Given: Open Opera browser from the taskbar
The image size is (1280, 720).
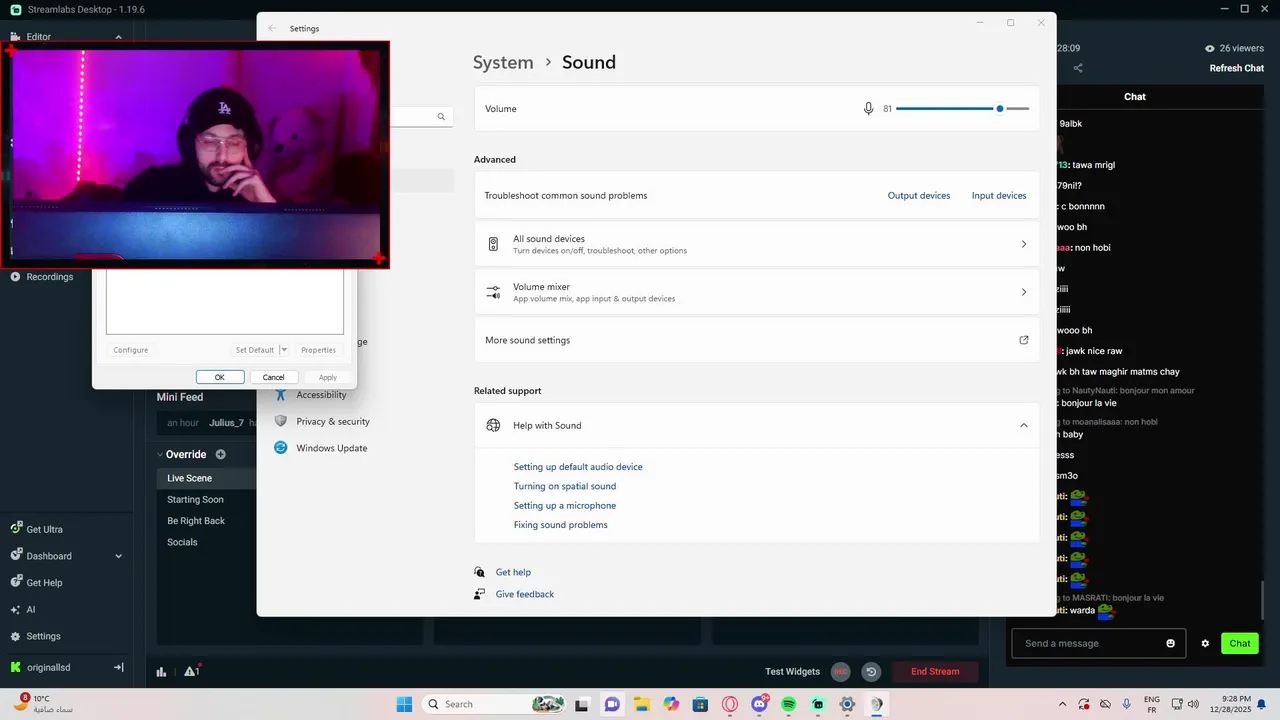Looking at the screenshot, I should click(731, 704).
